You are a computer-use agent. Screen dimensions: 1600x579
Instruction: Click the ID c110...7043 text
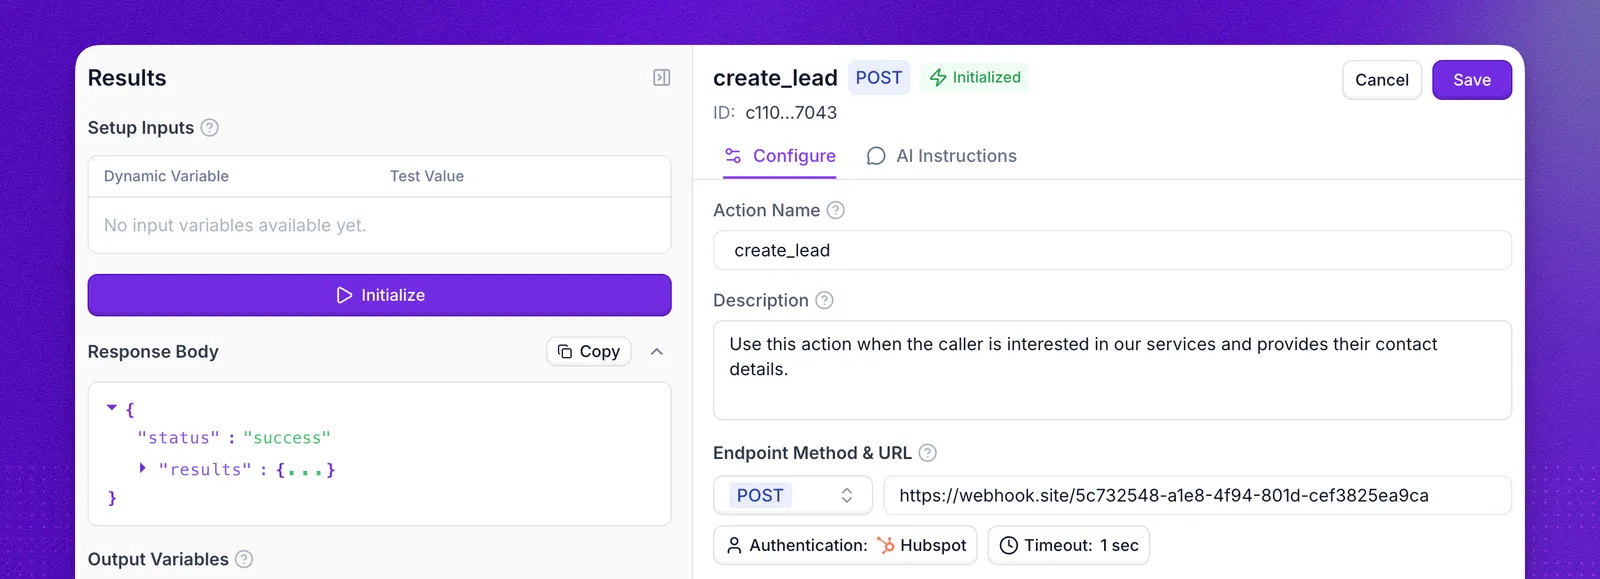pyautogui.click(x=775, y=113)
